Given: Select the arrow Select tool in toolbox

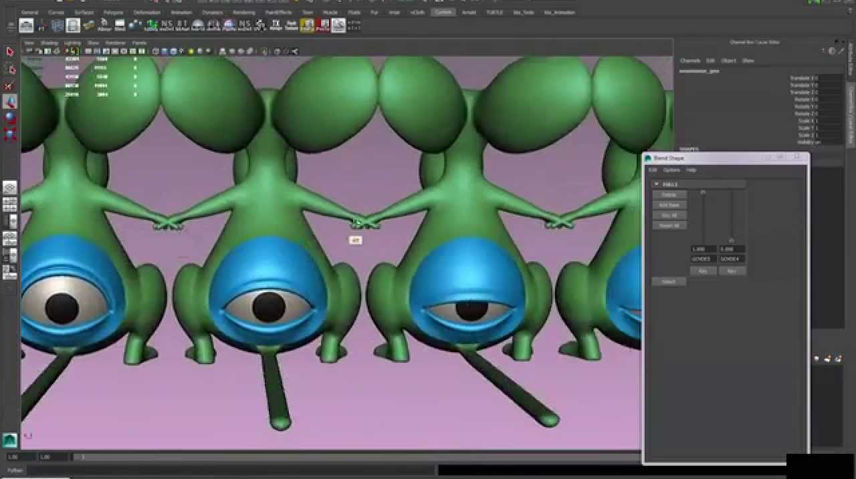Looking at the screenshot, I should tap(10, 52).
